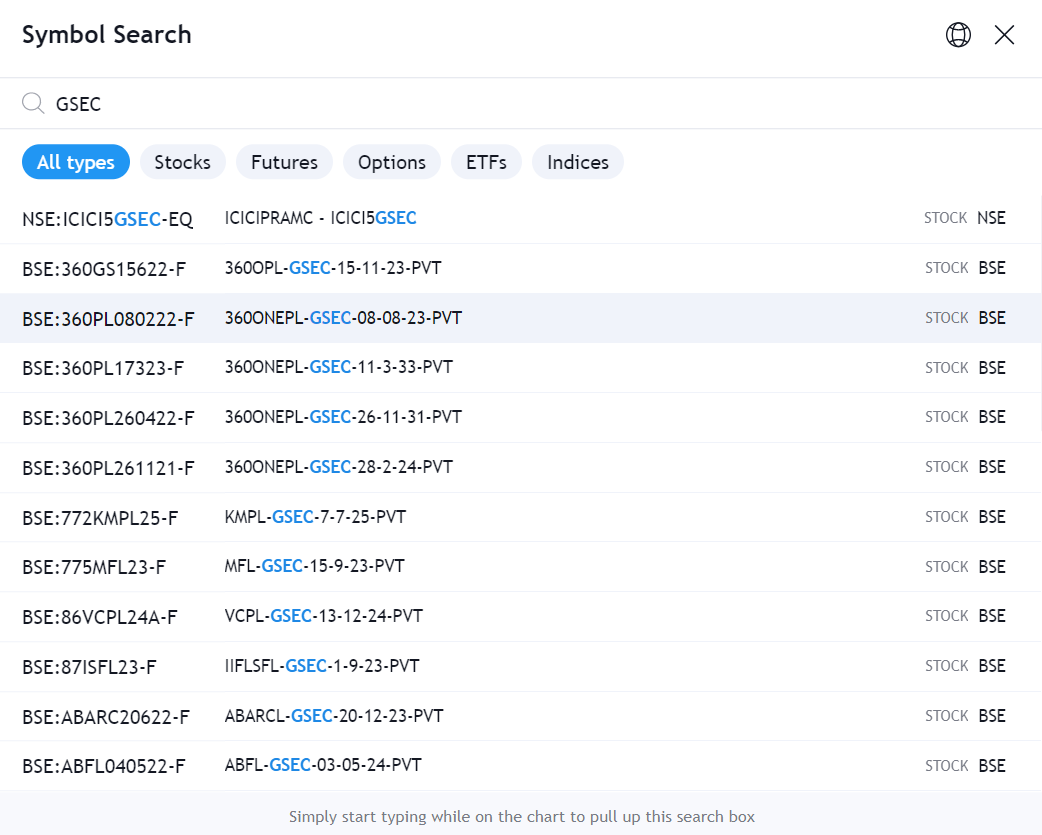The height and width of the screenshot is (835, 1042).
Task: Select symbol BSE:360PL080222-F
Action: coord(108,319)
